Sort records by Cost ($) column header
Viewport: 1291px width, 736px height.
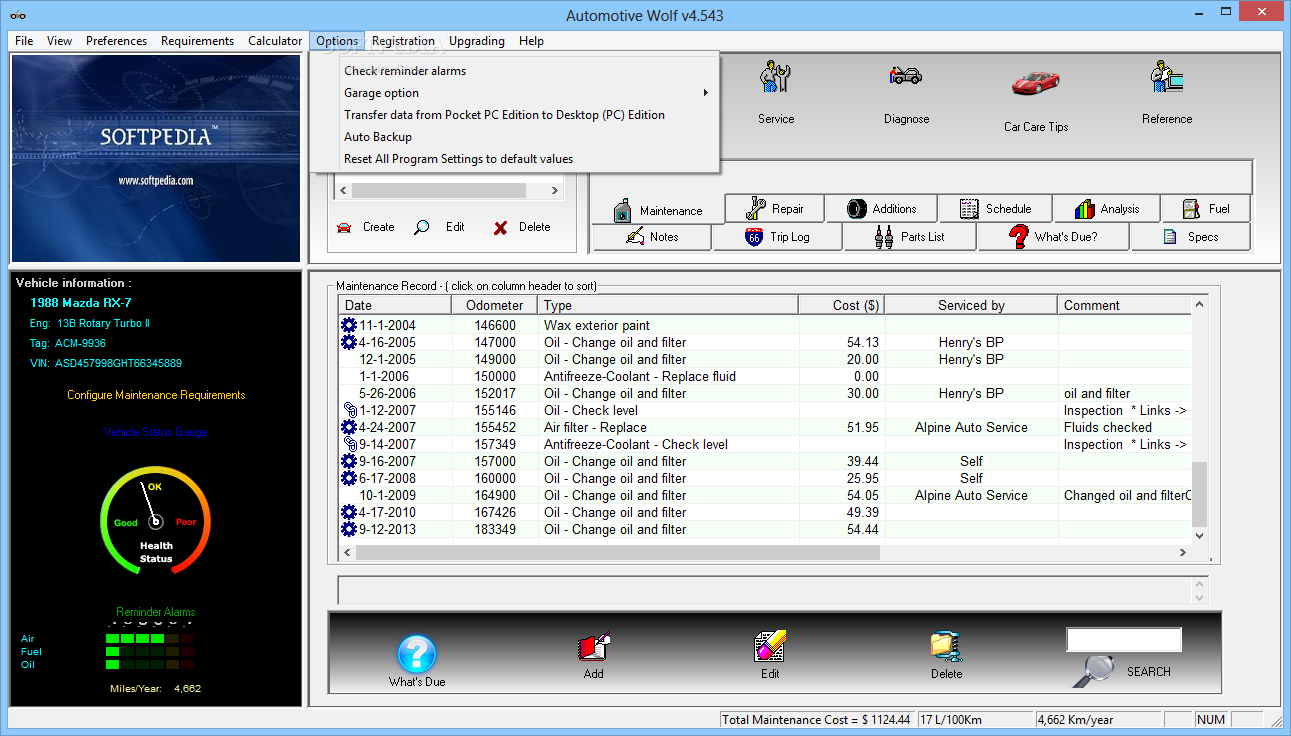841,305
